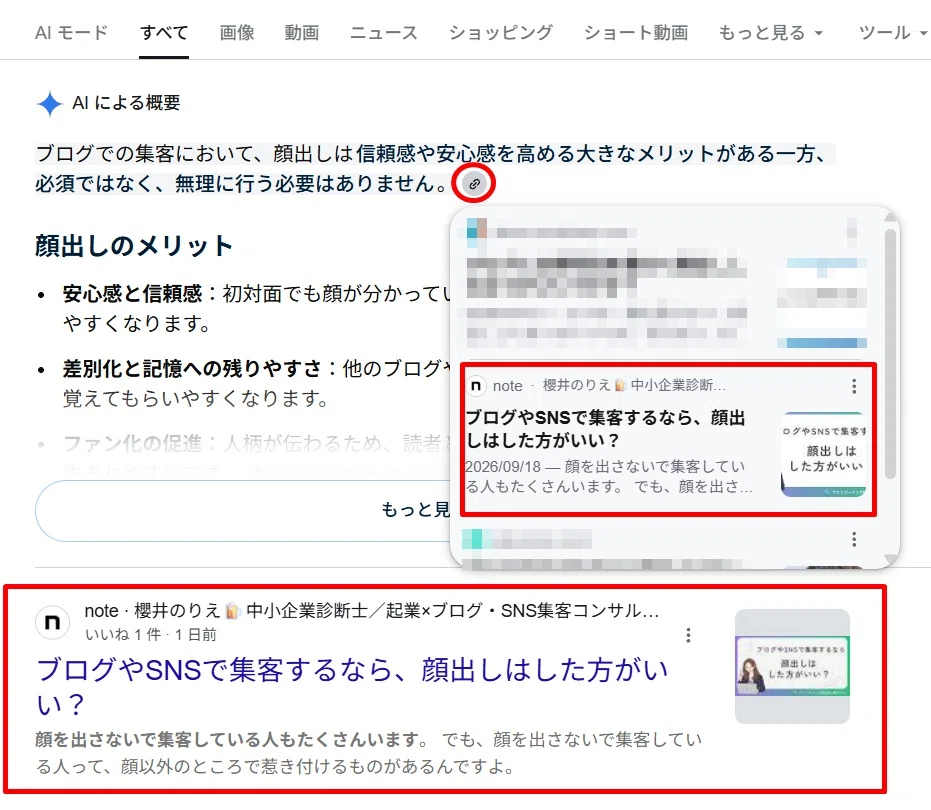This screenshot has height=810, width=931.
Task: Open three-dot menu of bottom blurred popup card
Action: pyautogui.click(x=854, y=539)
